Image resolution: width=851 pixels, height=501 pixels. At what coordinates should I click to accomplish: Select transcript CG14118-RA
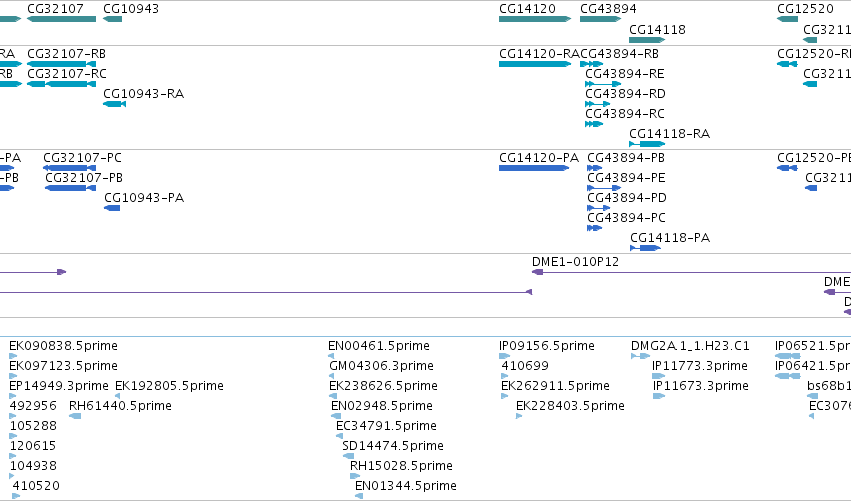pyautogui.click(x=647, y=144)
